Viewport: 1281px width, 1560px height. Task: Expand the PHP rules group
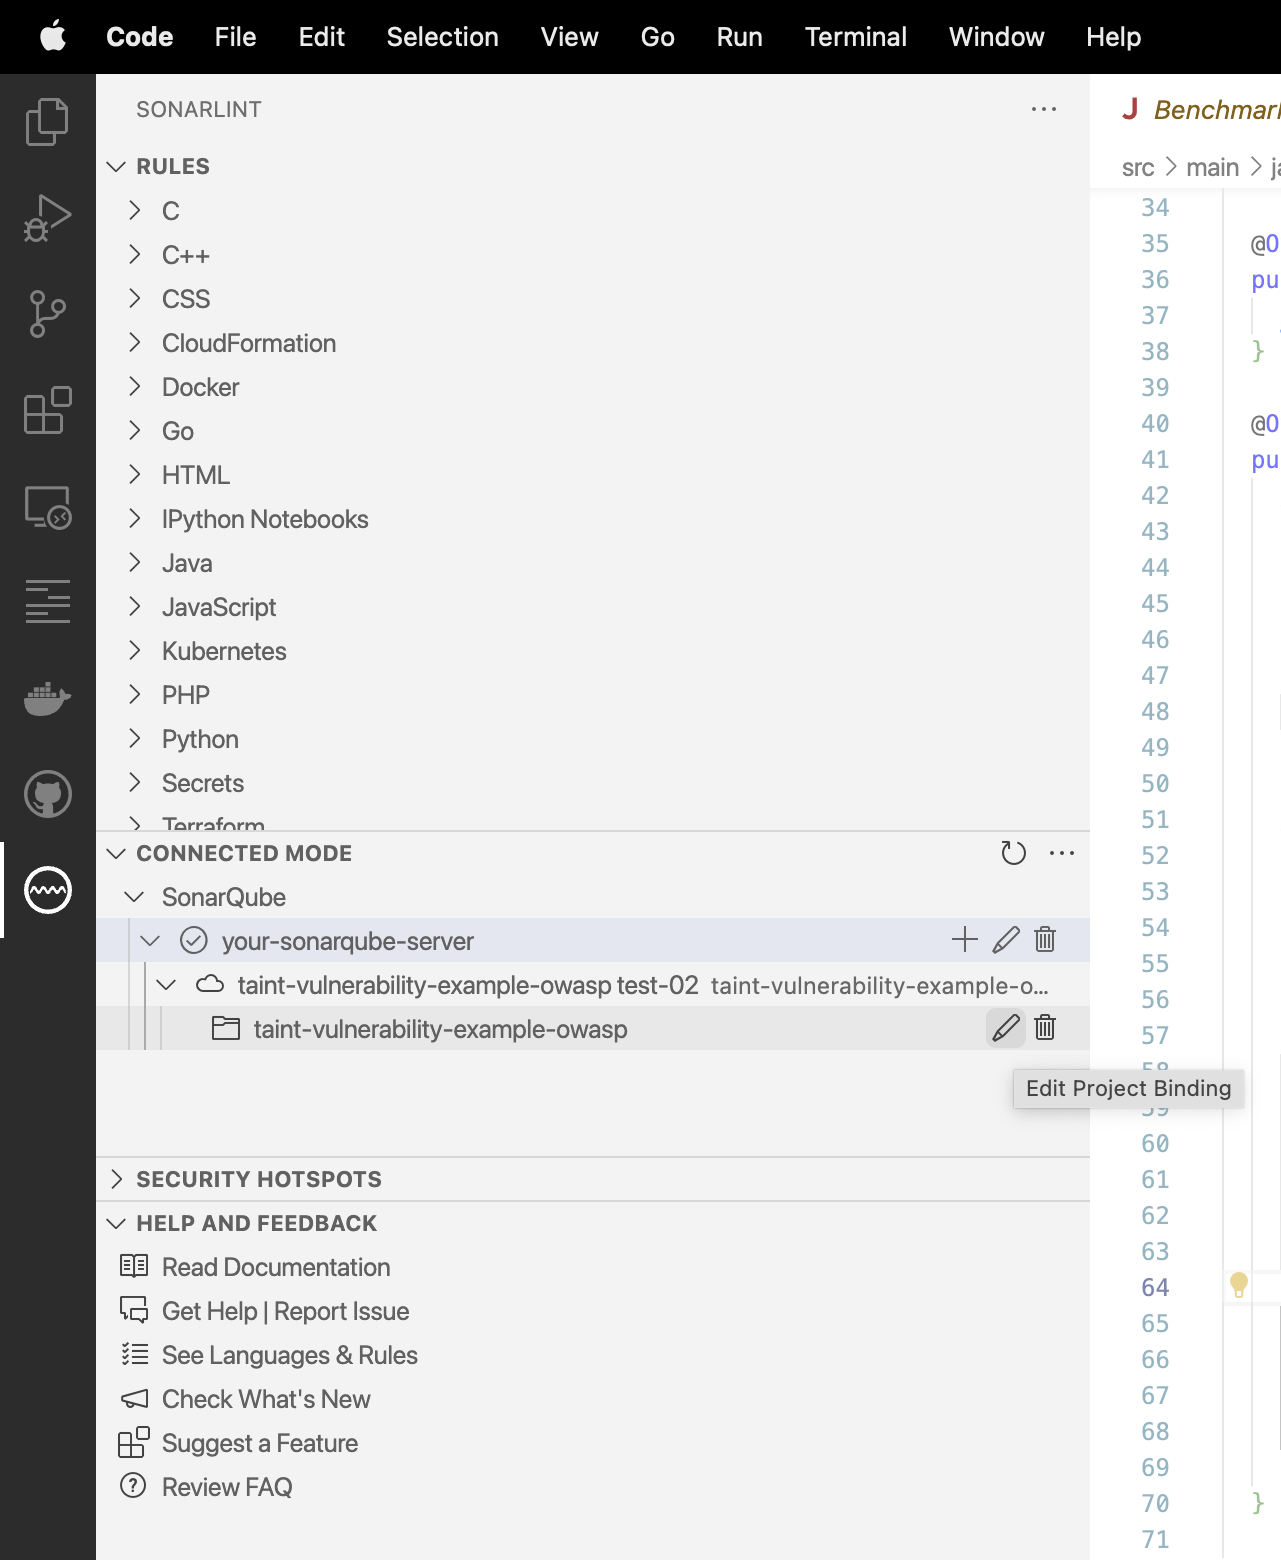[135, 694]
